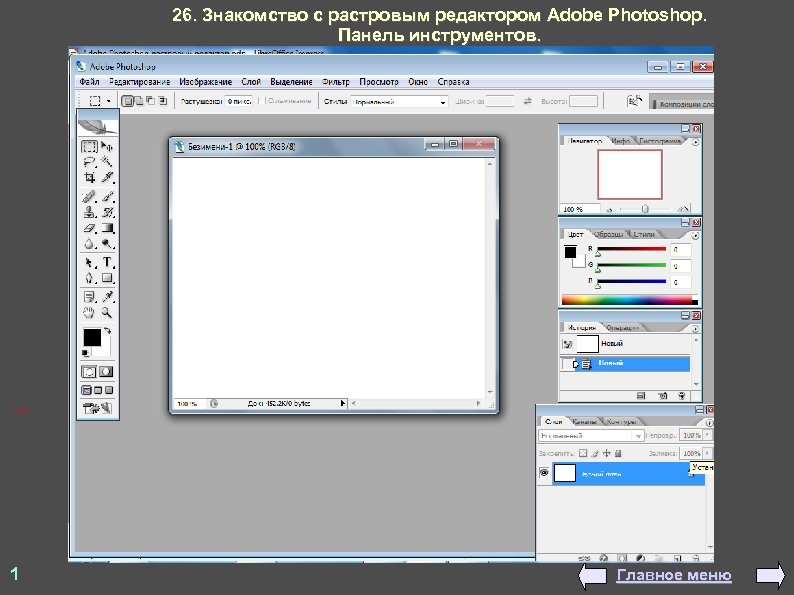794x595 pixels.
Task: Open the History panel options menu
Action: point(696,329)
